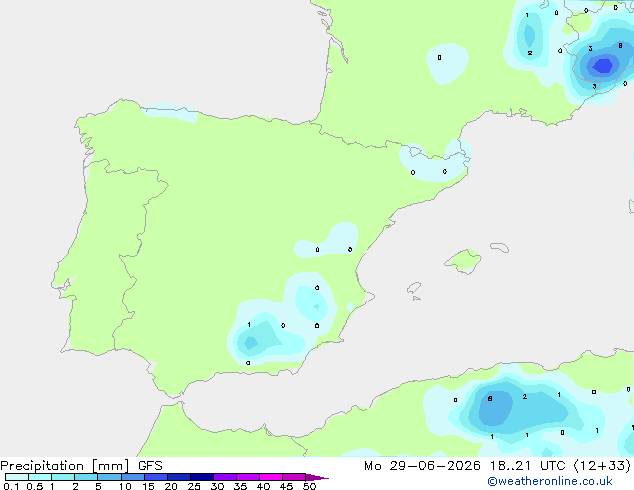Click the 1–2 mm legend swatch

point(63,477)
